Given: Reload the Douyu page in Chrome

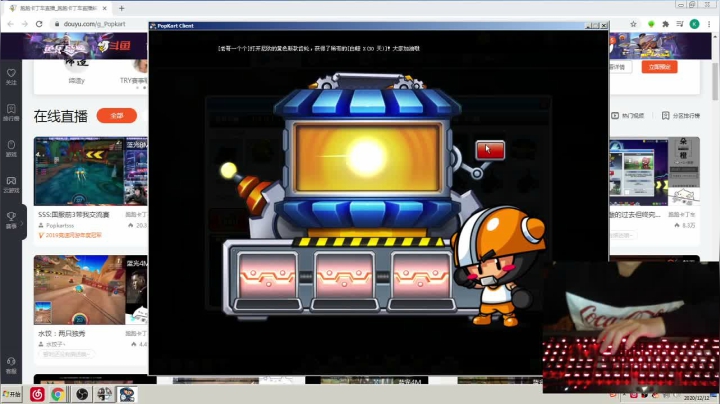Looking at the screenshot, I should coord(39,24).
